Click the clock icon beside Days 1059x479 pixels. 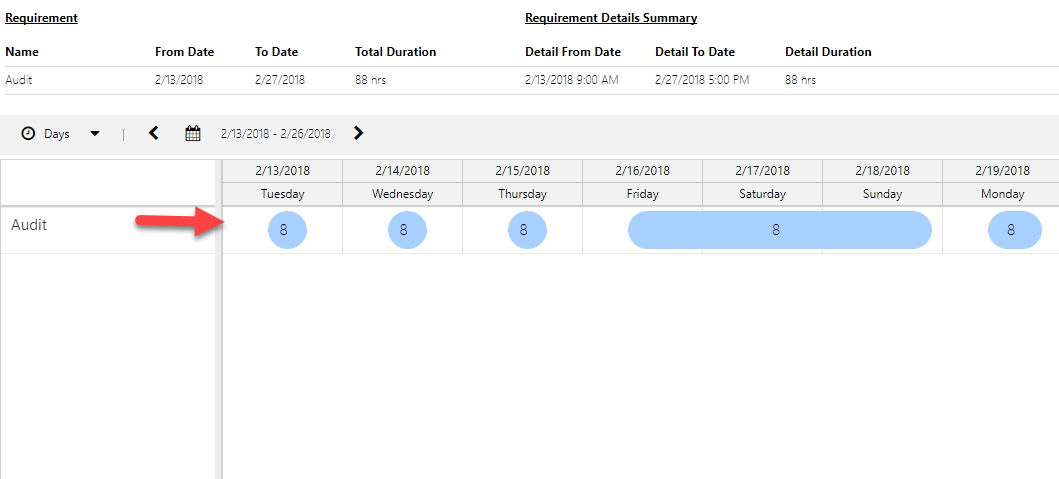point(28,134)
